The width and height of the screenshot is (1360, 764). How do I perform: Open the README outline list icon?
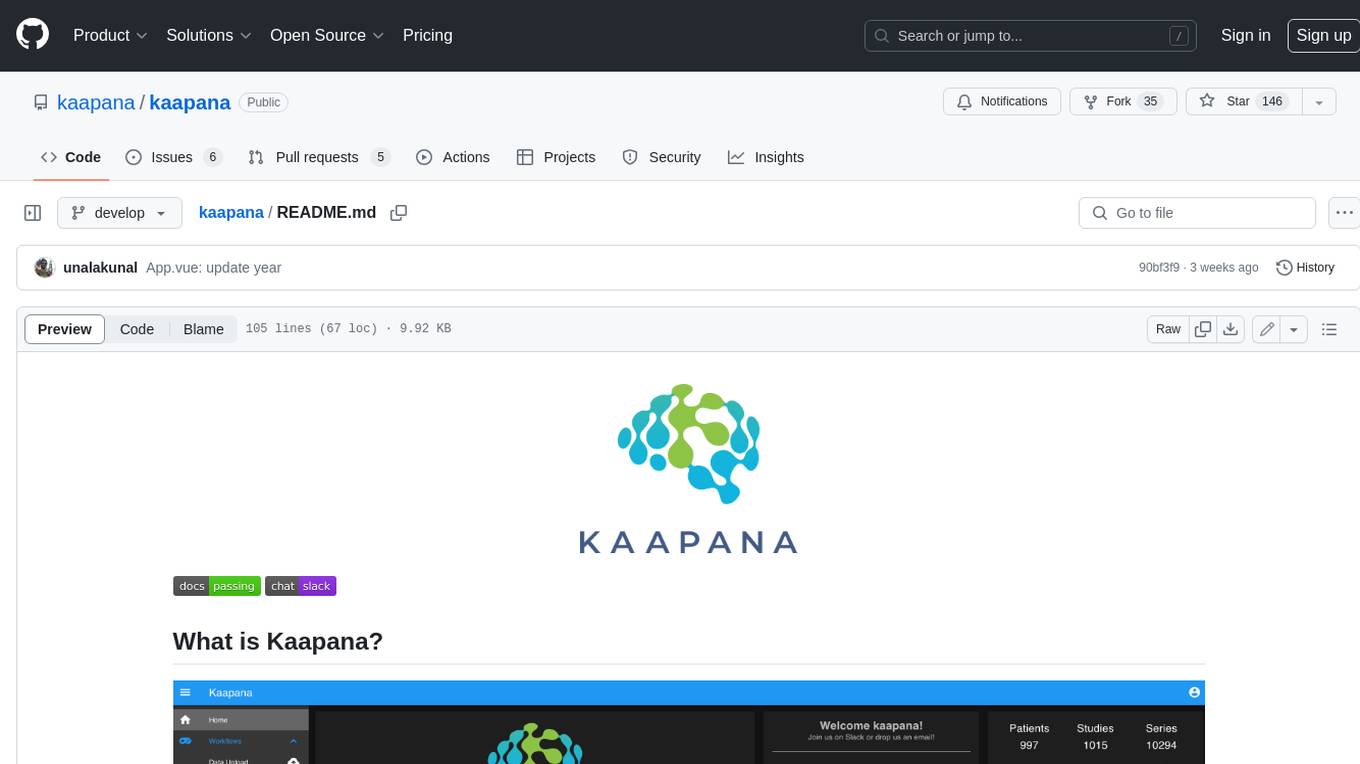(x=1329, y=329)
